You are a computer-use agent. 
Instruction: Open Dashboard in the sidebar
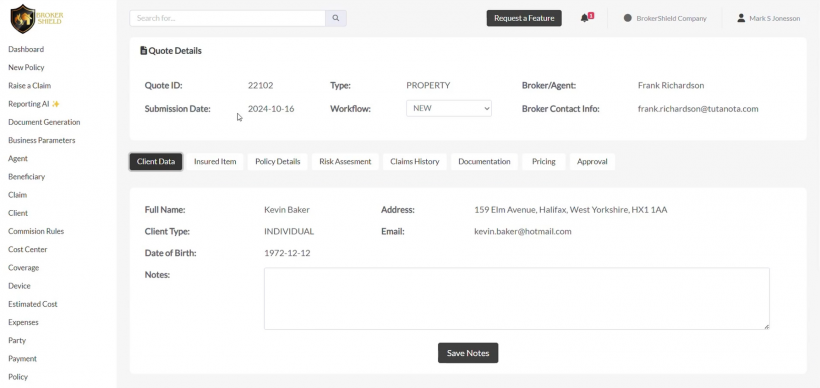tap(26, 49)
